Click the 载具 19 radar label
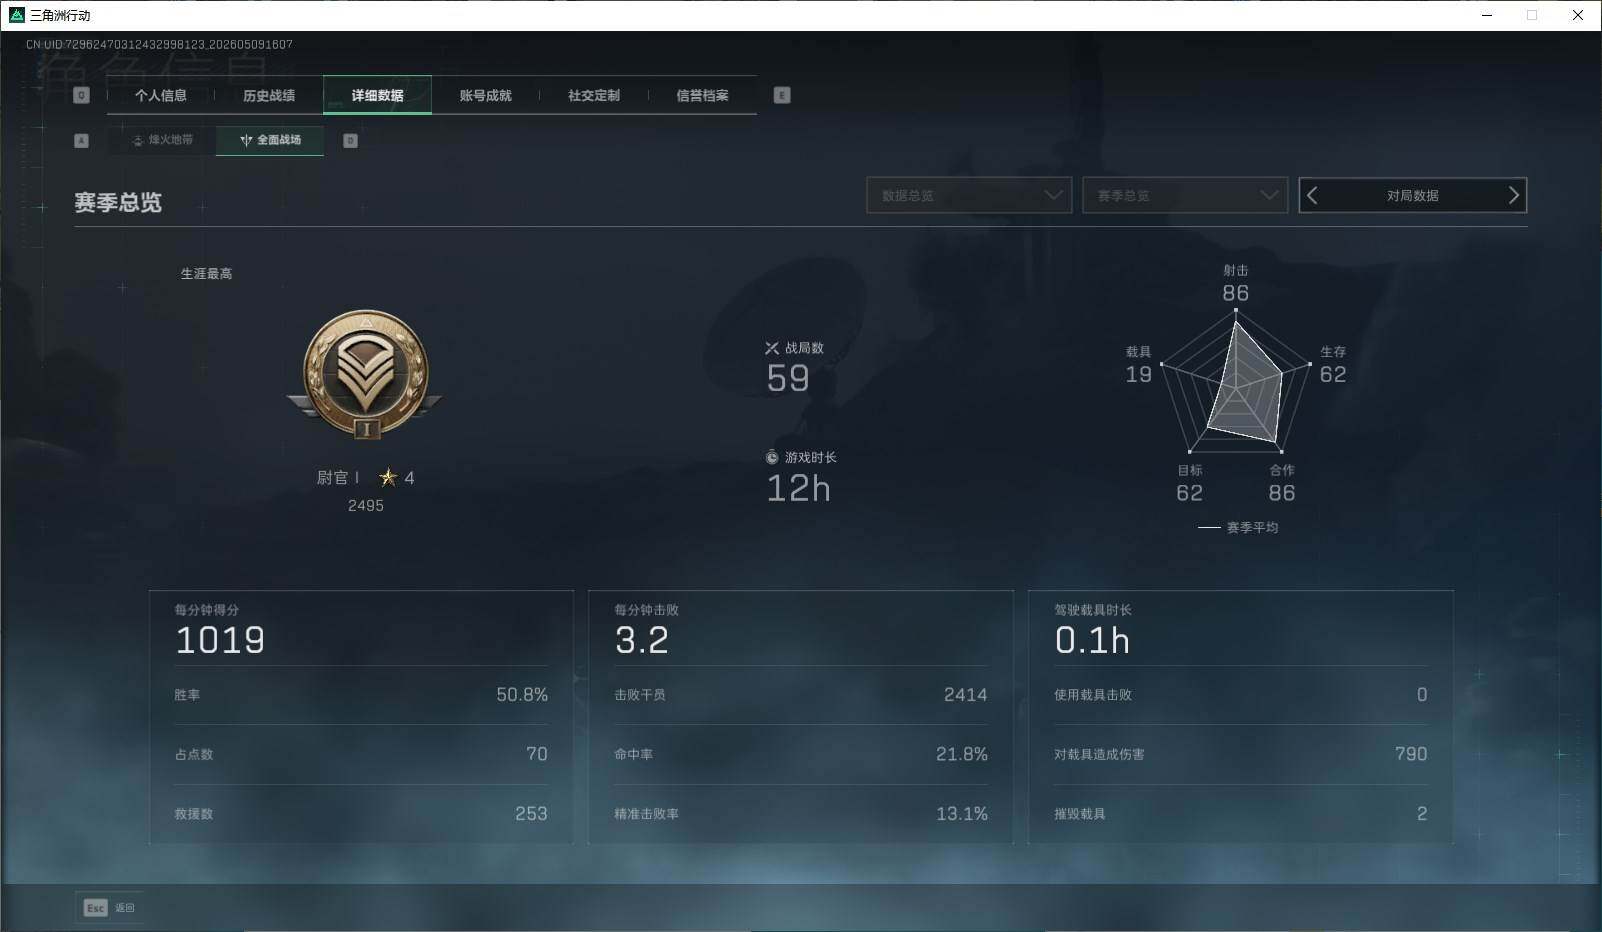The width and height of the screenshot is (1602, 932). point(1138,365)
